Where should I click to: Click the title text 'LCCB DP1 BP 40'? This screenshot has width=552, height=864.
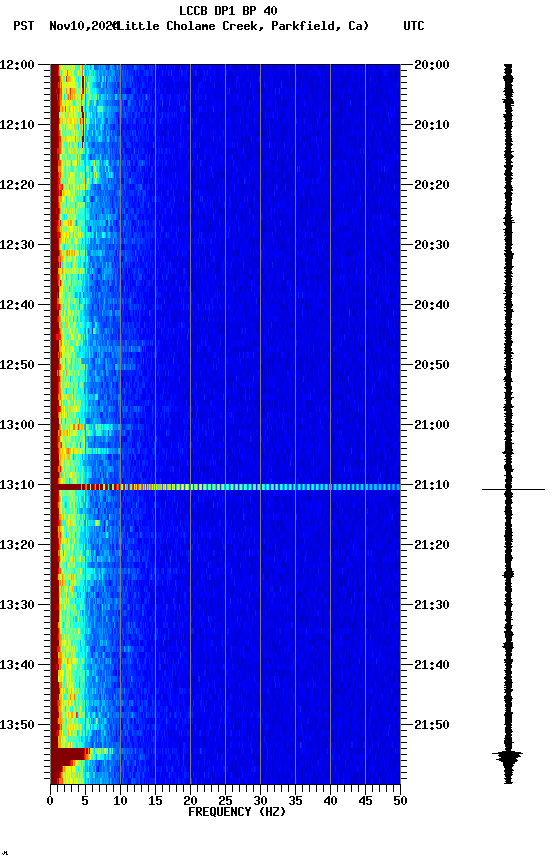coord(228,10)
